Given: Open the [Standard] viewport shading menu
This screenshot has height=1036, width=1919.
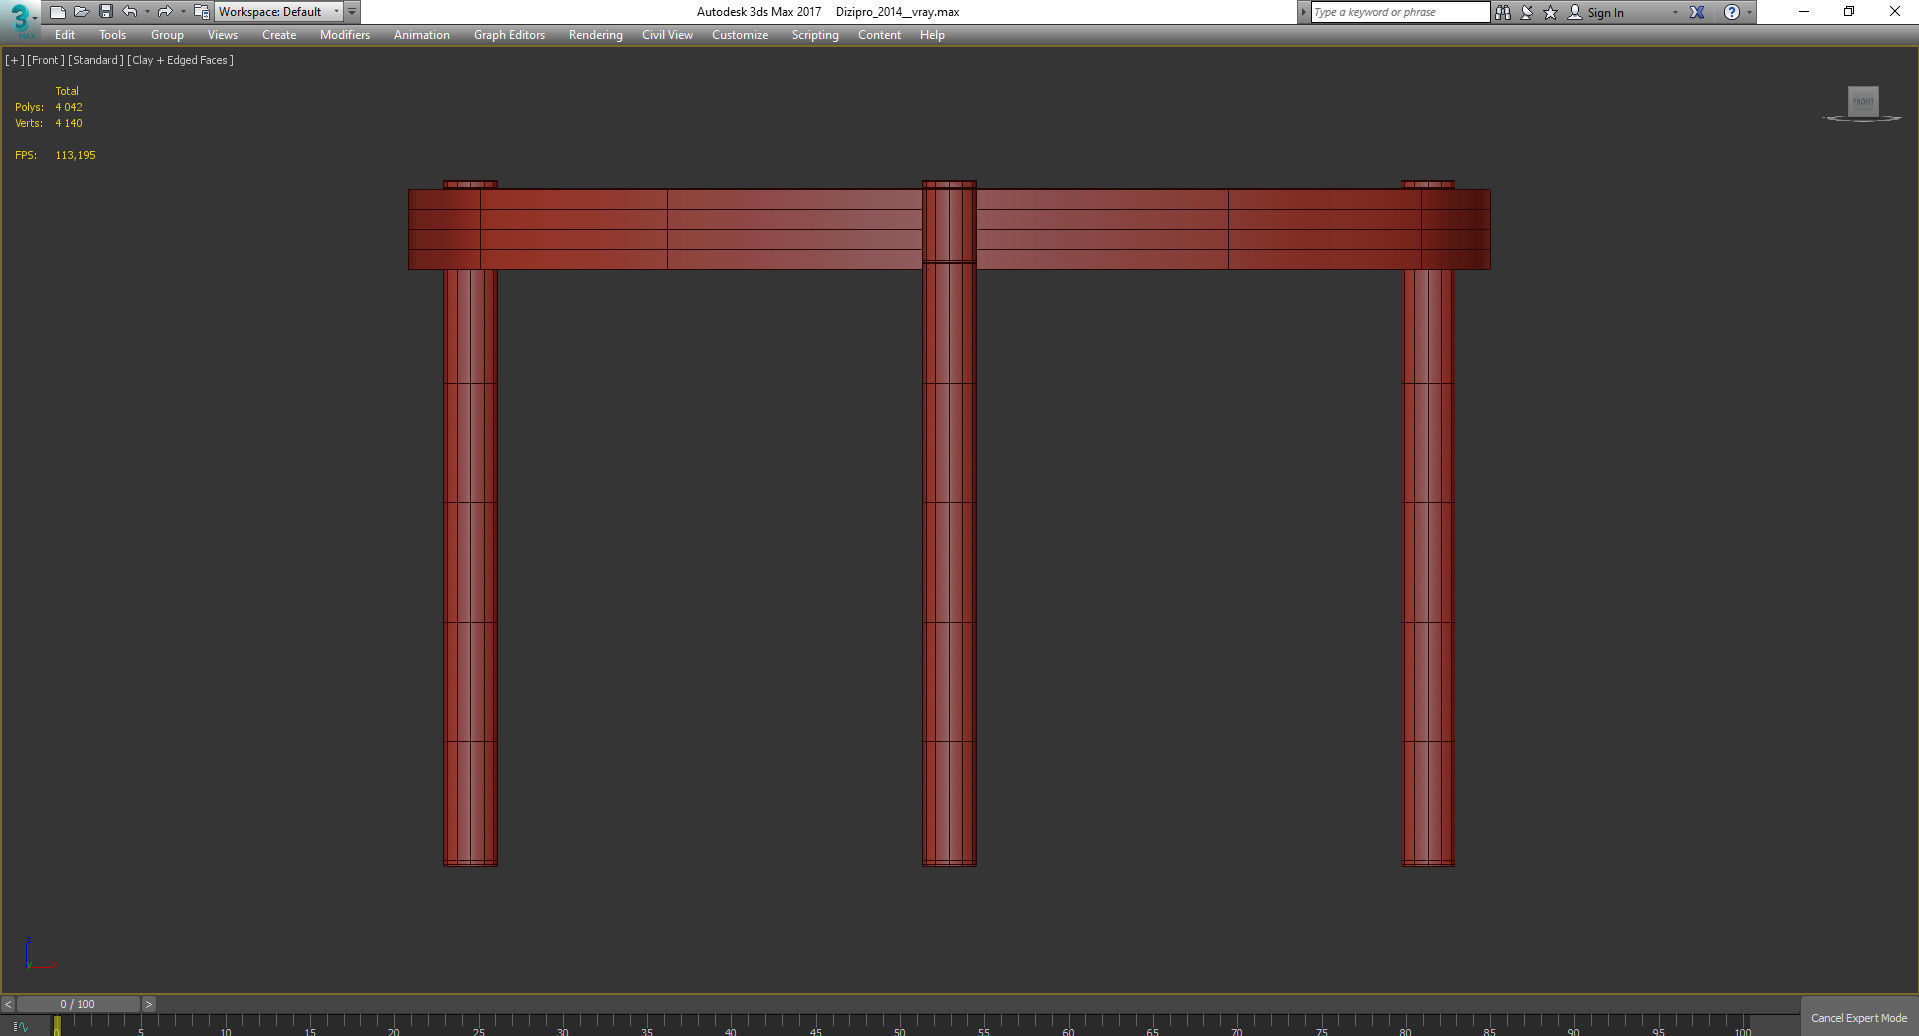Looking at the screenshot, I should click(x=96, y=60).
